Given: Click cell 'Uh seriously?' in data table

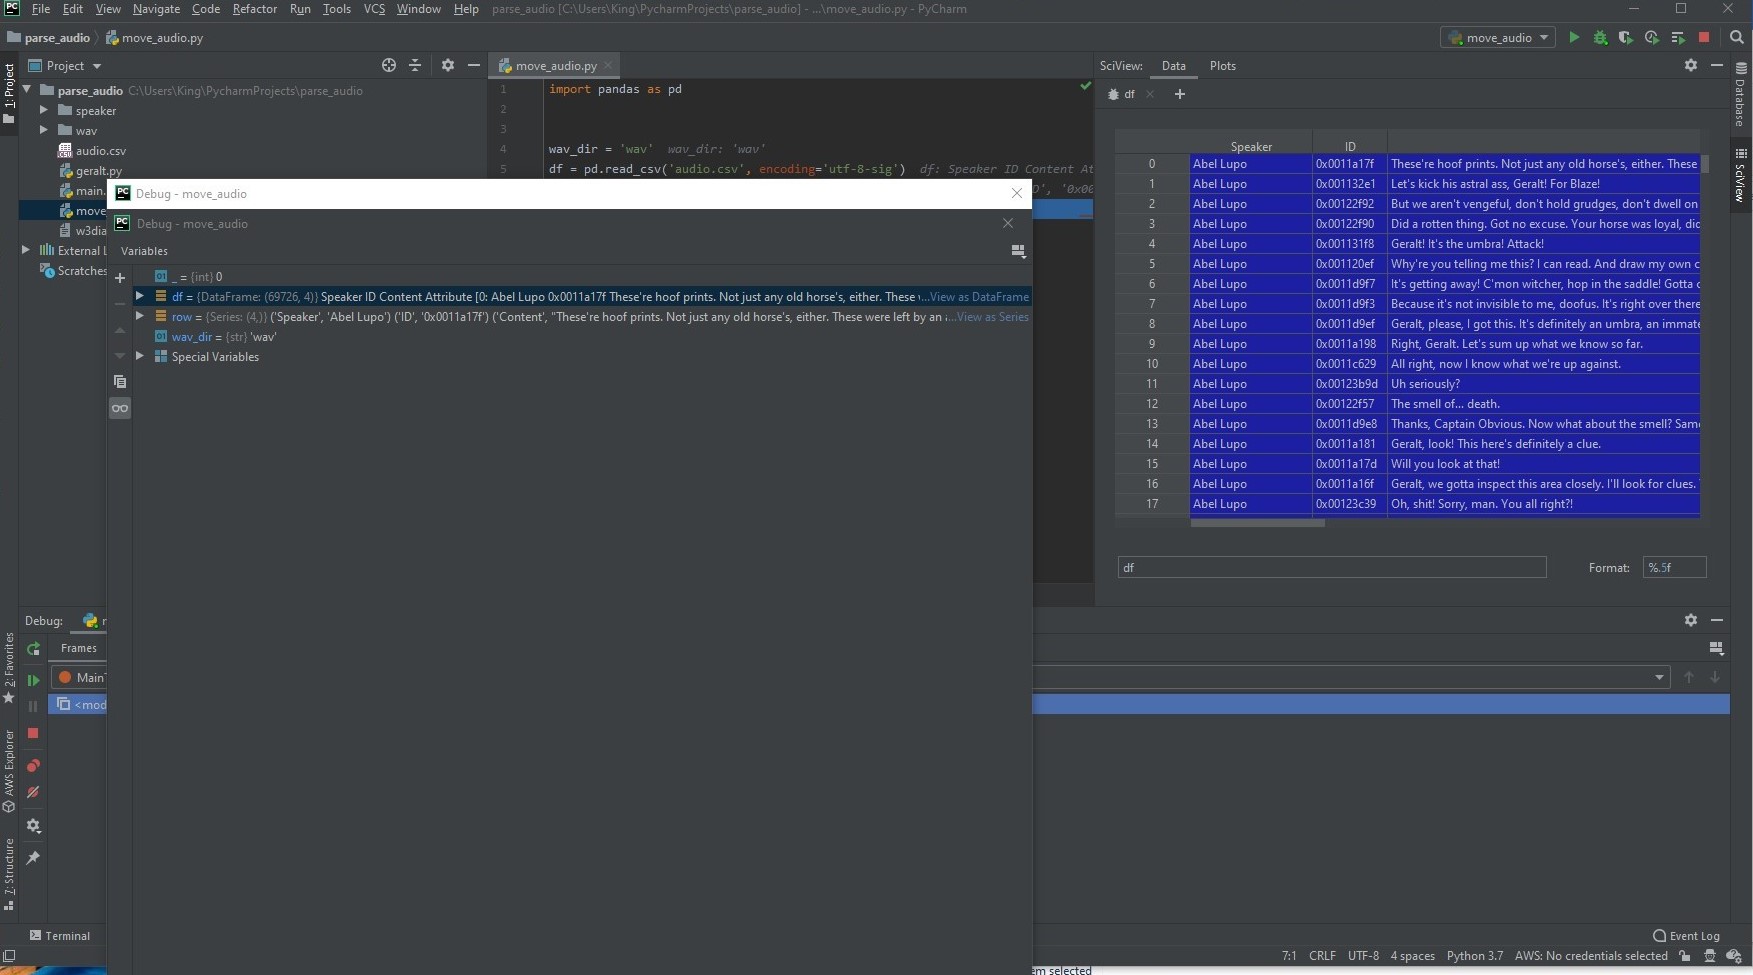Looking at the screenshot, I should (1544, 384).
